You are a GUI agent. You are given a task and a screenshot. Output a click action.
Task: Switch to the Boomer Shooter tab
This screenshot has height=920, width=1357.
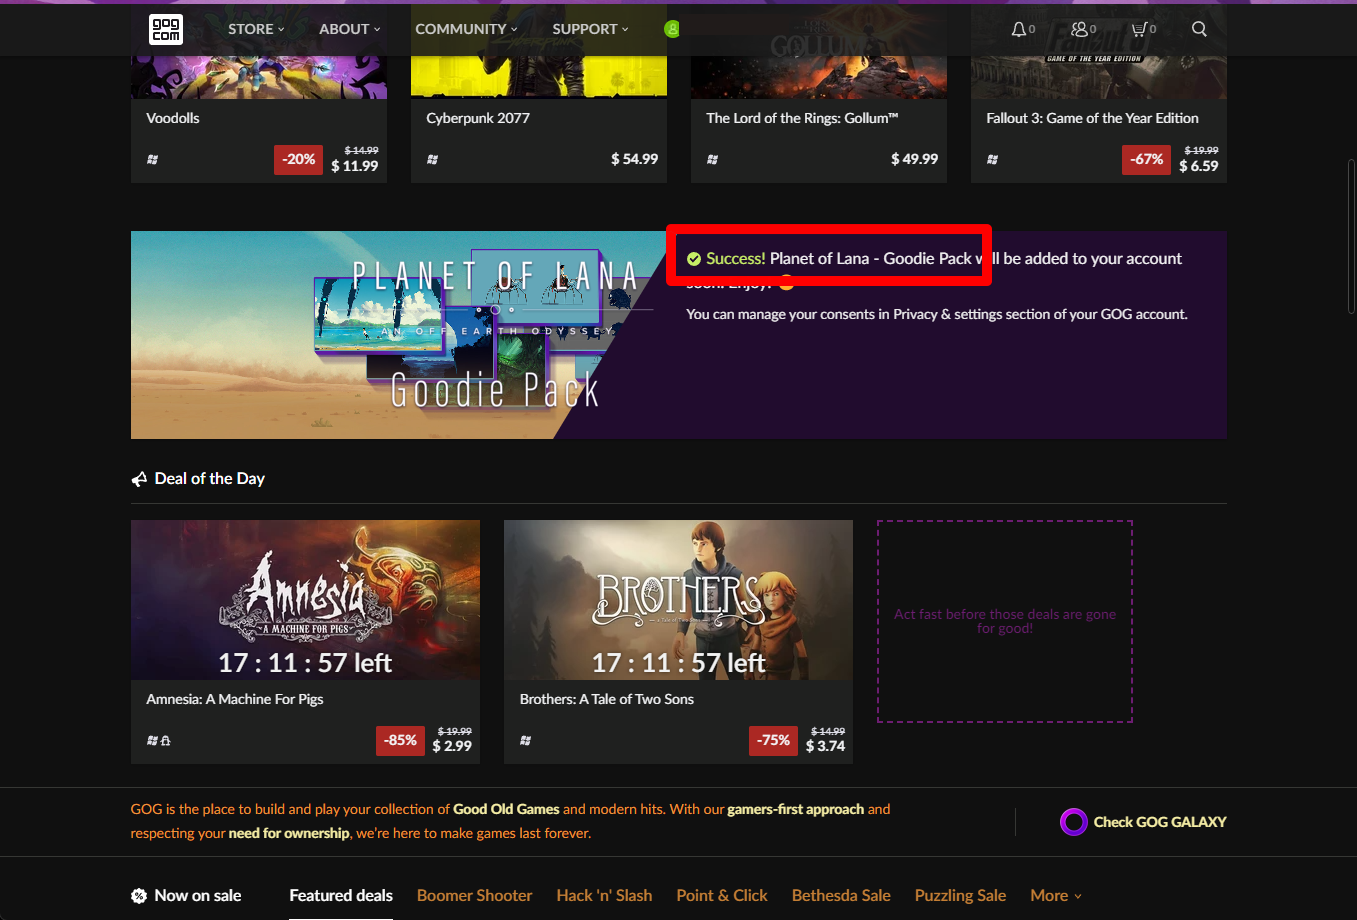pyautogui.click(x=474, y=896)
